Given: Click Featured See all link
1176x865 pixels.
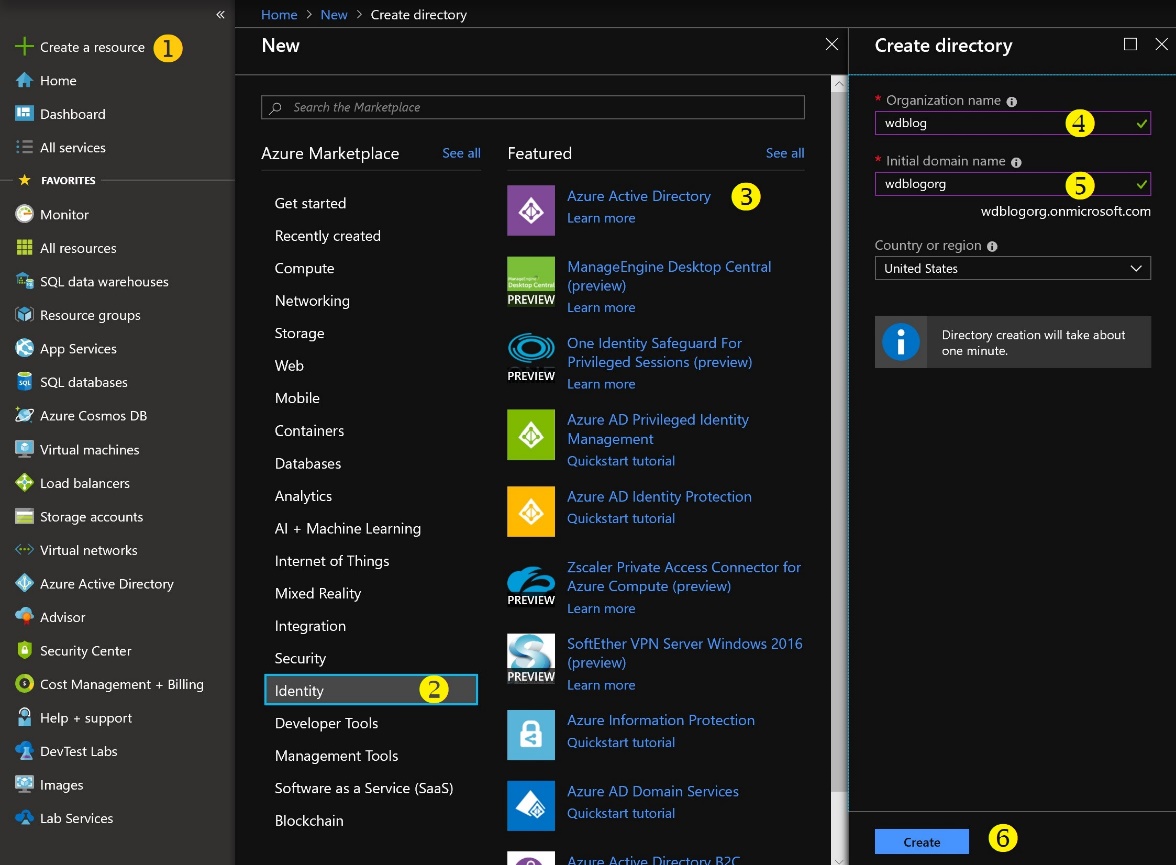Looking at the screenshot, I should point(785,153).
